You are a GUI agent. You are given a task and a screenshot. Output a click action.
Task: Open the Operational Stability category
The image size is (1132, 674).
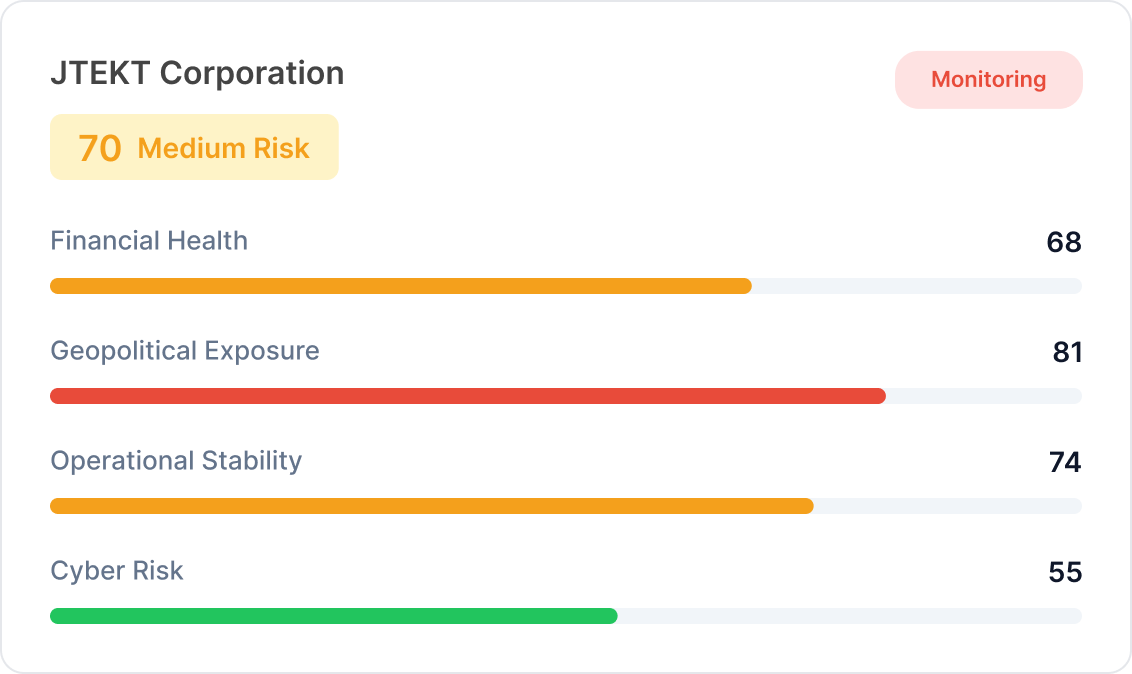pos(176,461)
